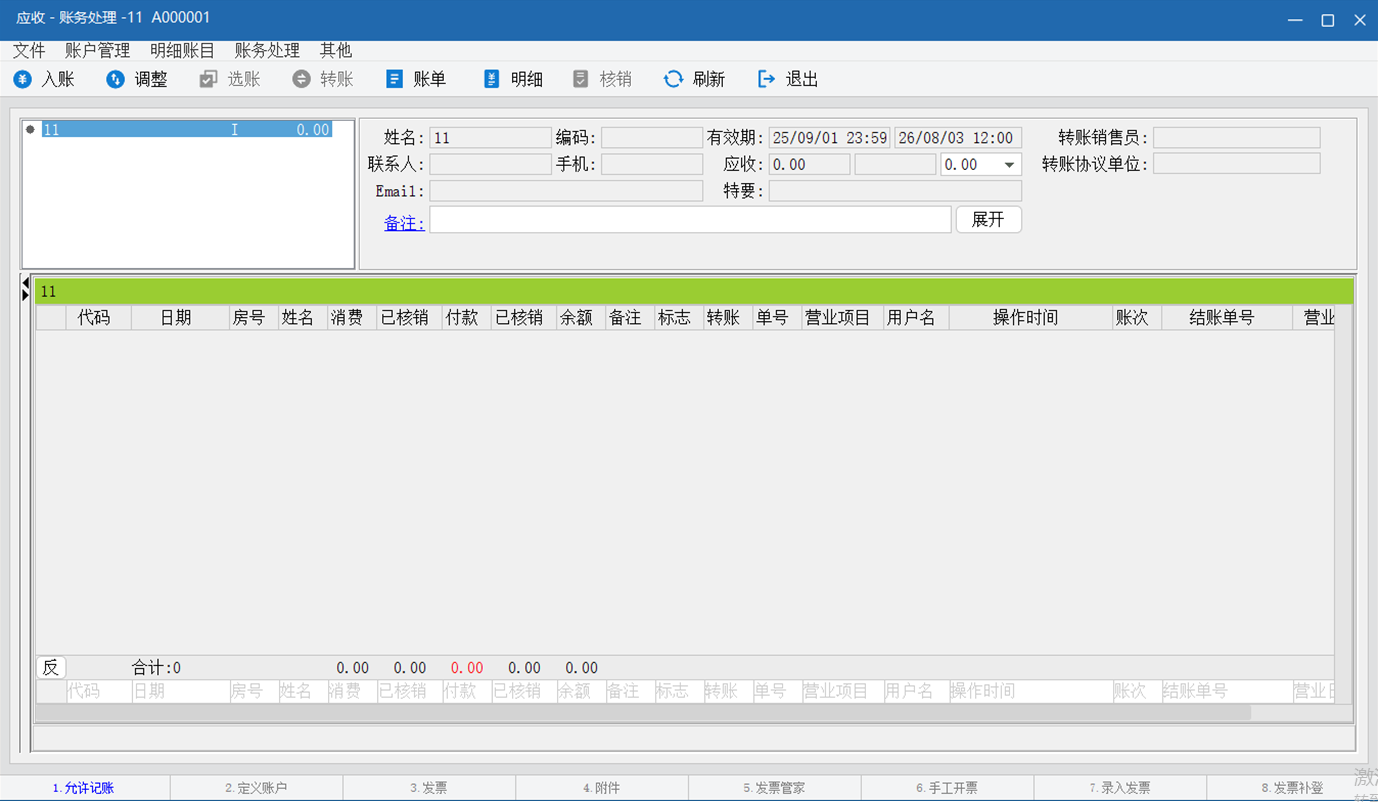Click the 入账 toolbar icon
Image resolution: width=1378 pixels, height=802 pixels.
coord(23,79)
